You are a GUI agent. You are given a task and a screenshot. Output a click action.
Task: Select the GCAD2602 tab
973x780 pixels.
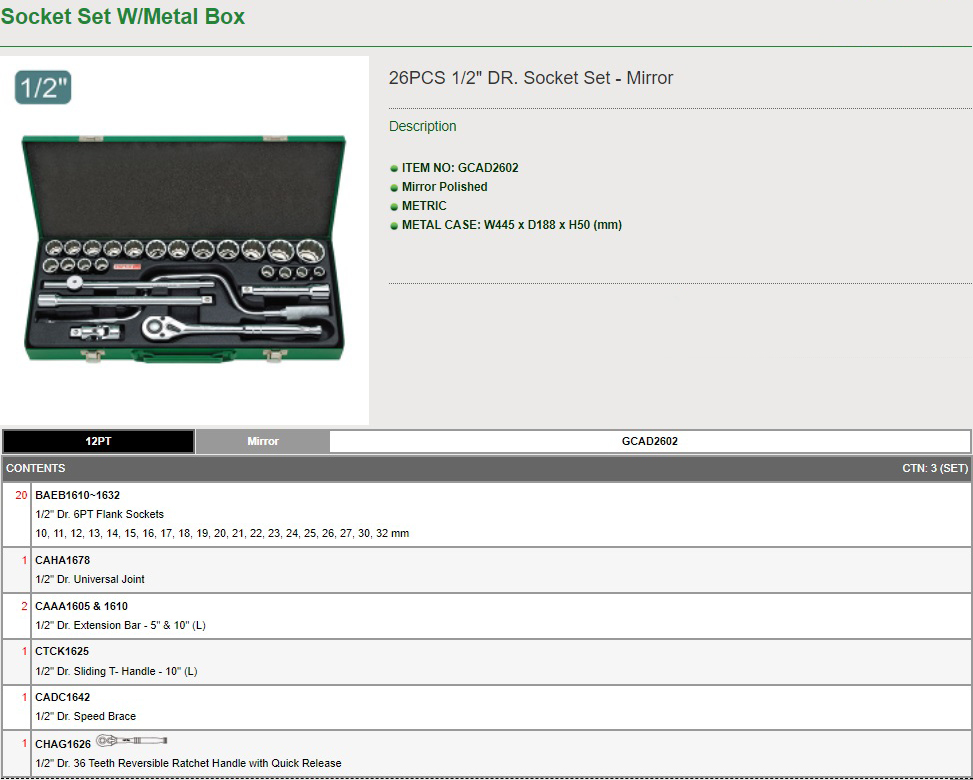[x=650, y=441]
